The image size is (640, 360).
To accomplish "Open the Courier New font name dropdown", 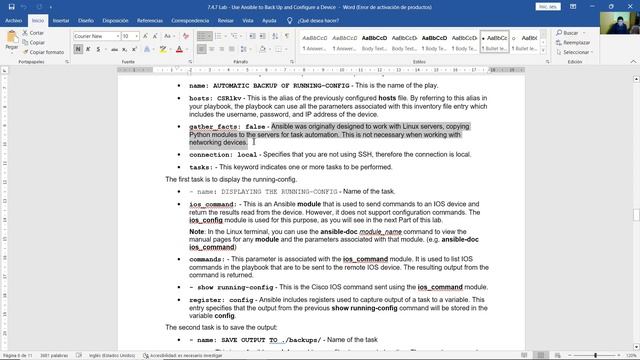I will pyautogui.click(x=118, y=36).
